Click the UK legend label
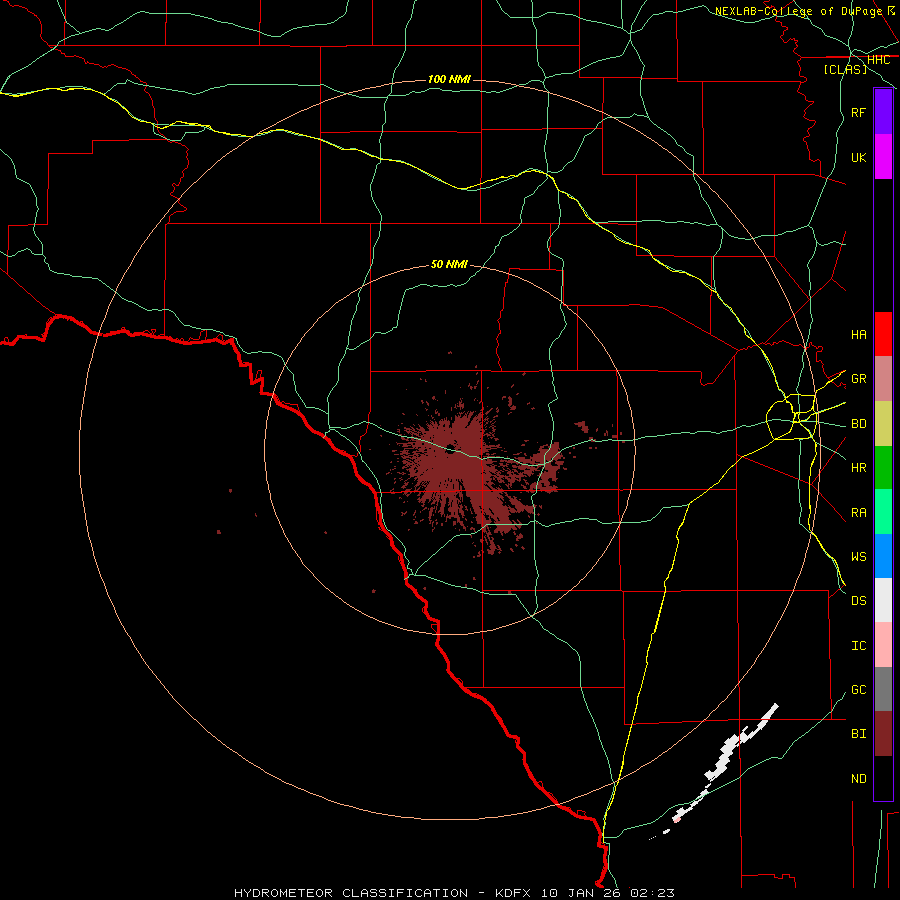The height and width of the screenshot is (900, 900). (858, 157)
